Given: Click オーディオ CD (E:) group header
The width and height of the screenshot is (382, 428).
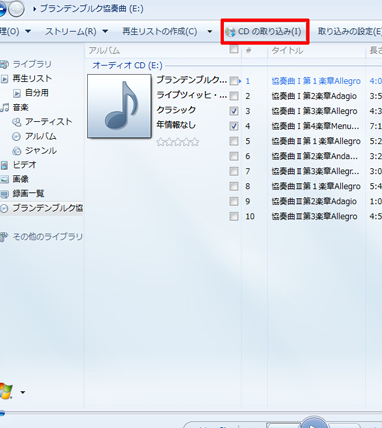Looking at the screenshot, I should (127, 65).
